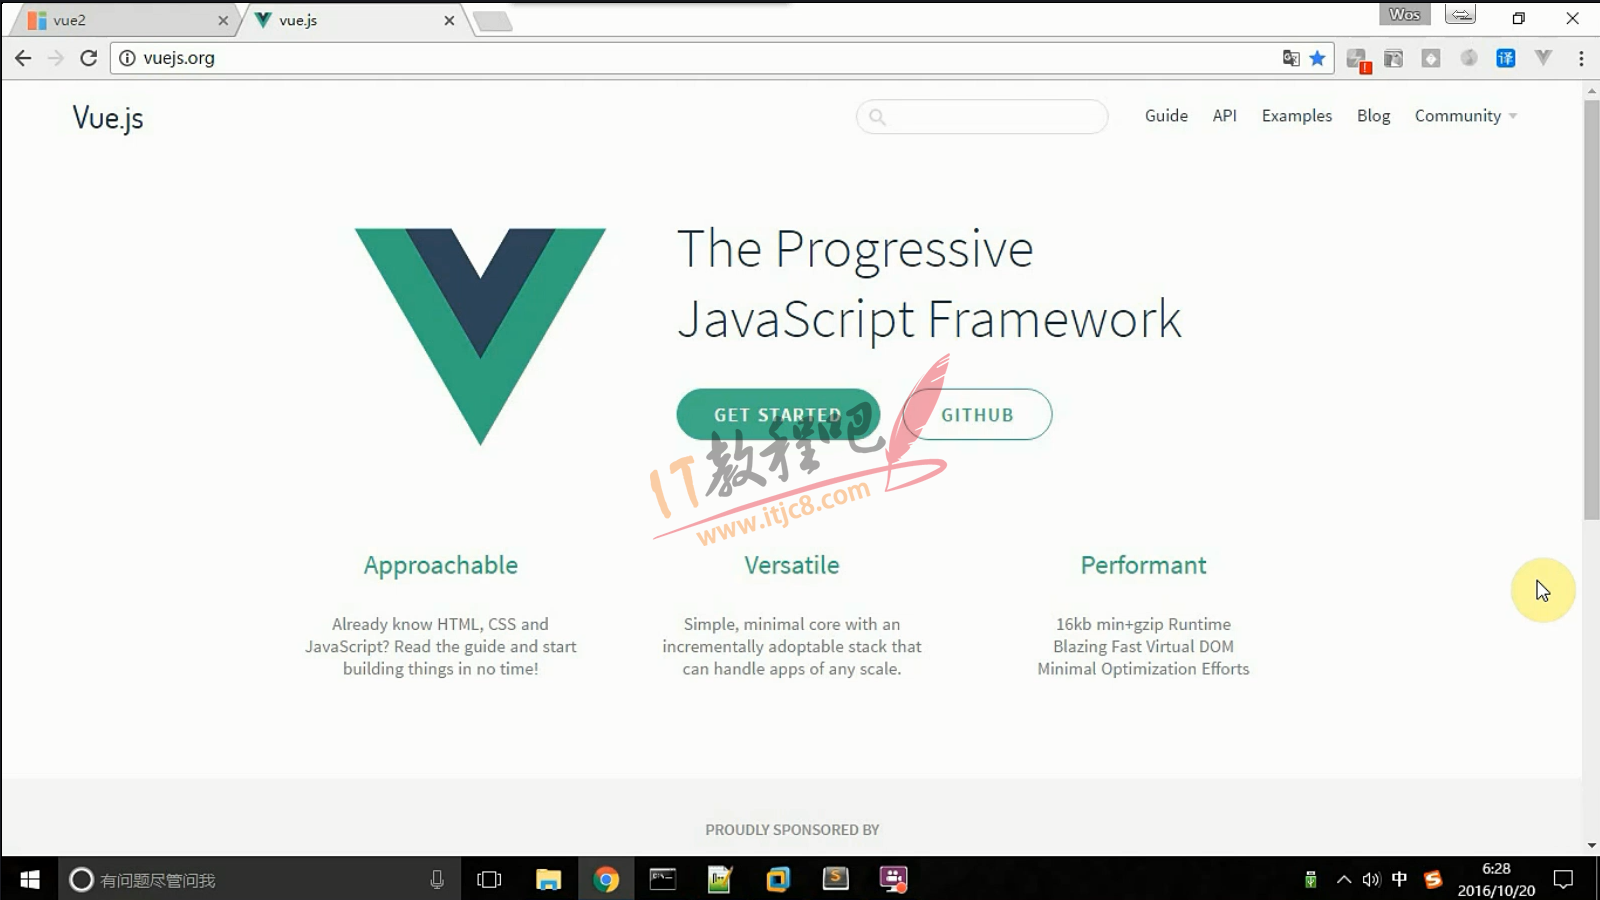Click the Vue.js site title link

pos(108,118)
